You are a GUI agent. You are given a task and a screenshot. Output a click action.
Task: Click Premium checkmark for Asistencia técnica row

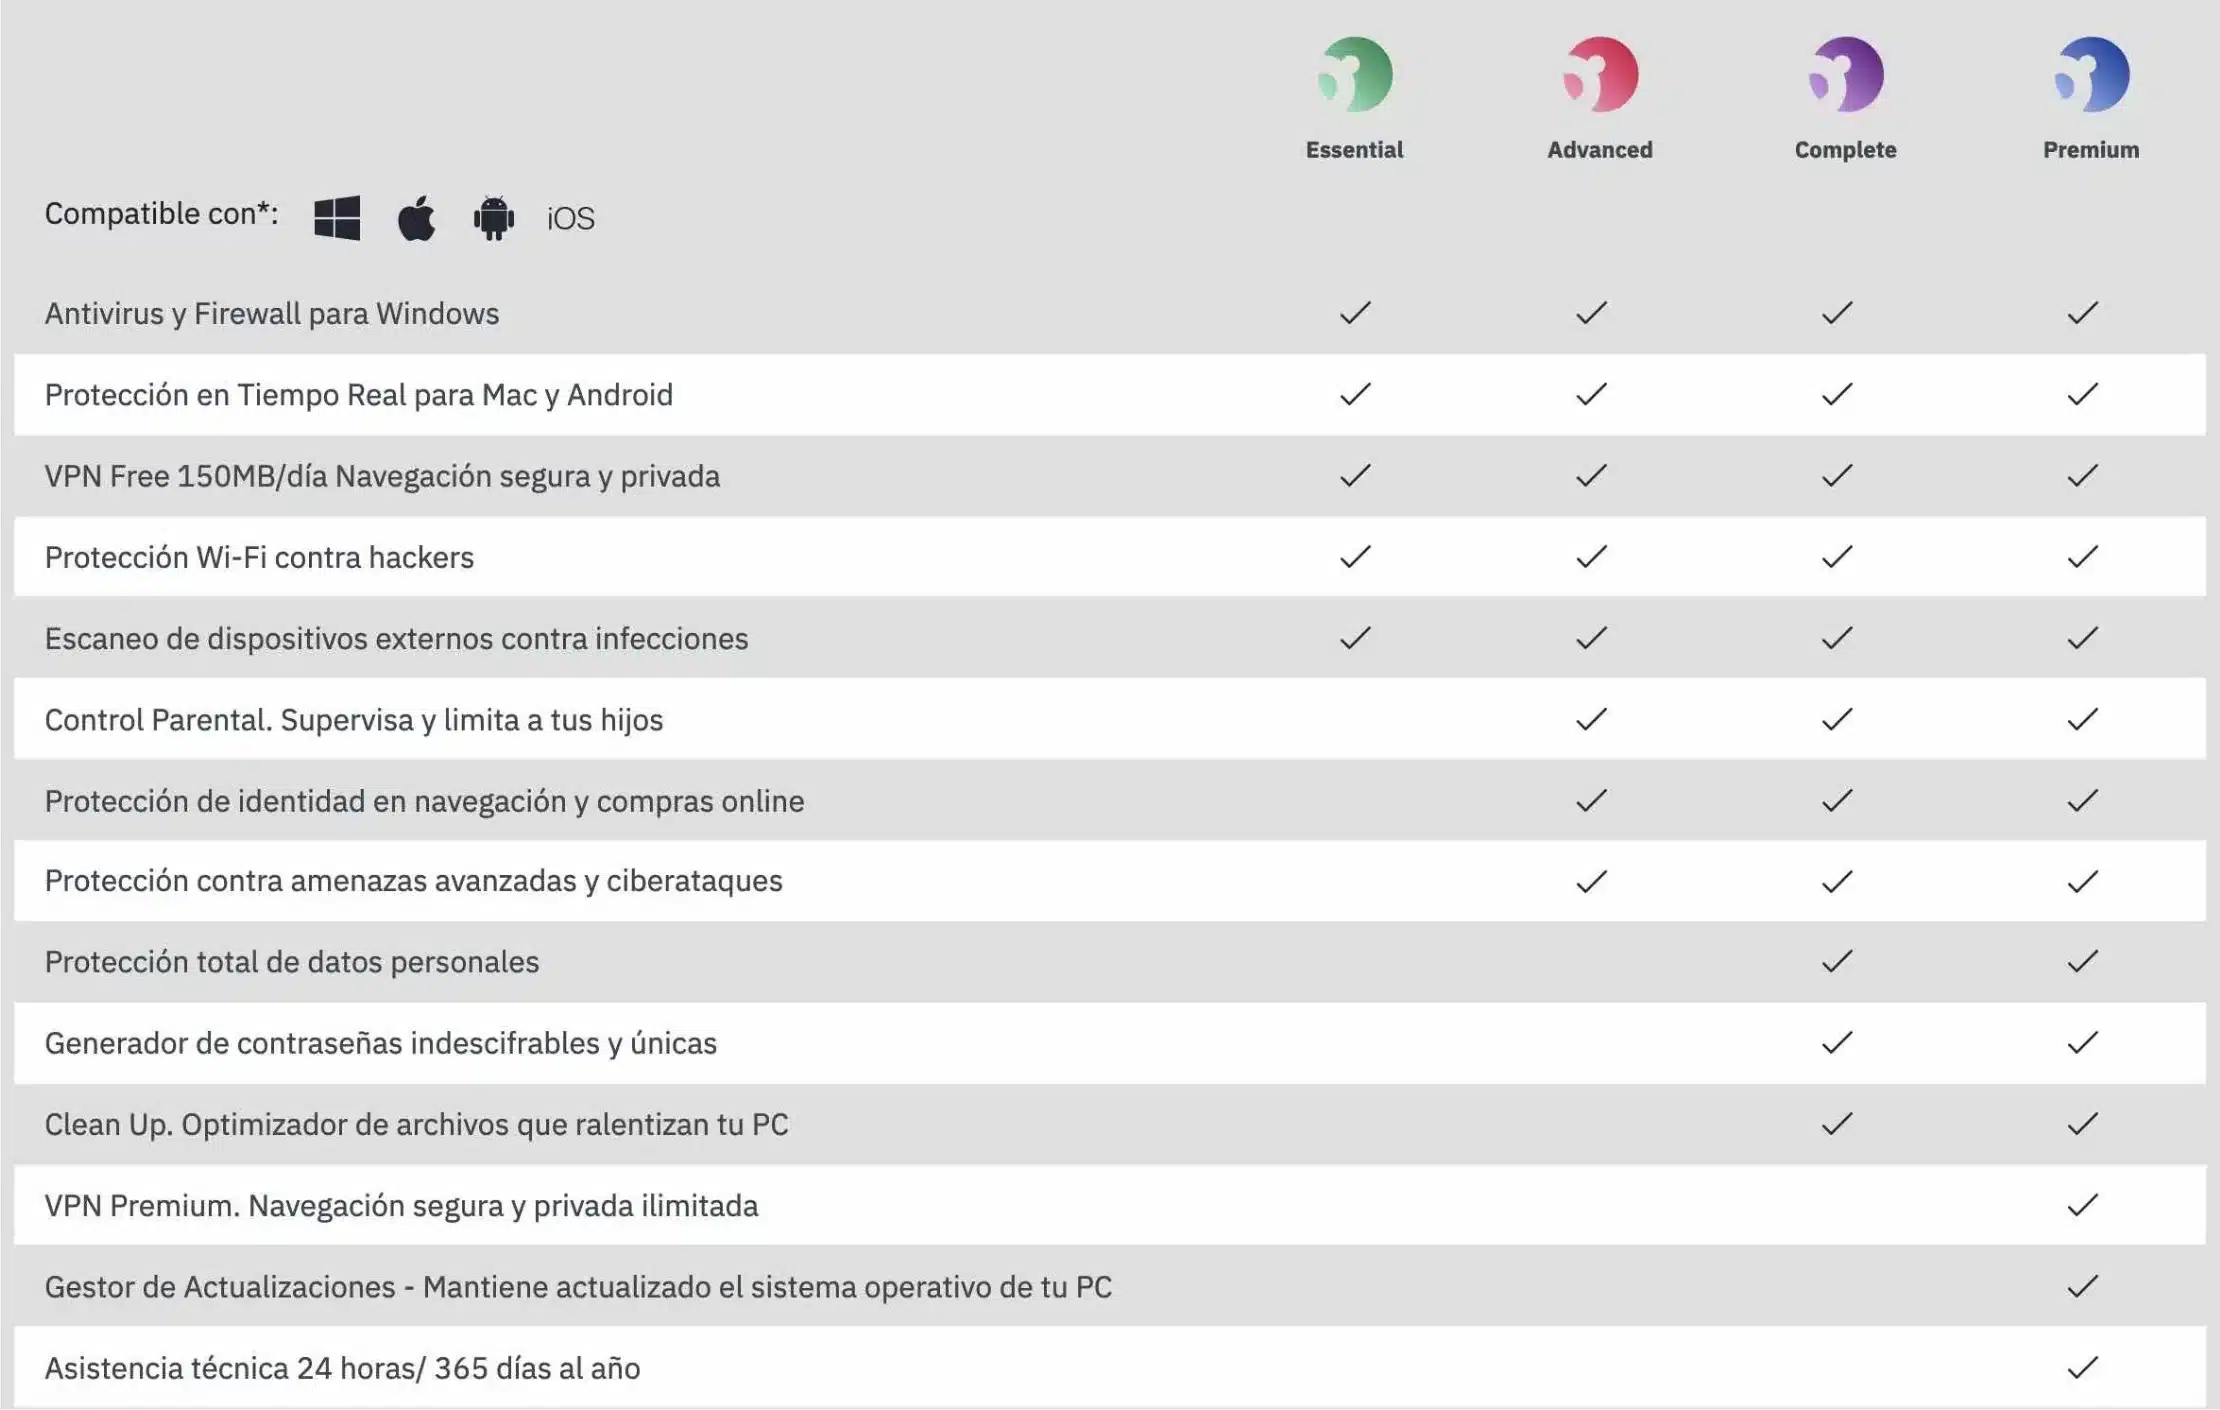tap(2082, 1367)
